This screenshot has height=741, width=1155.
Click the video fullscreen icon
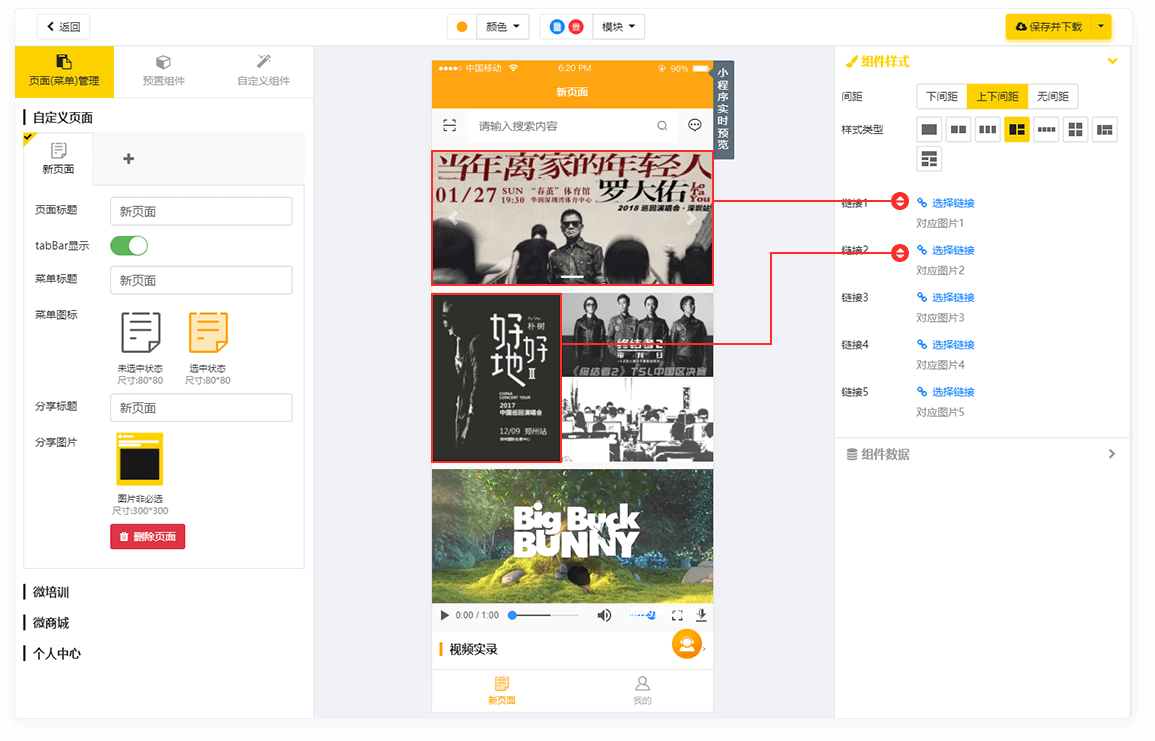tap(677, 615)
